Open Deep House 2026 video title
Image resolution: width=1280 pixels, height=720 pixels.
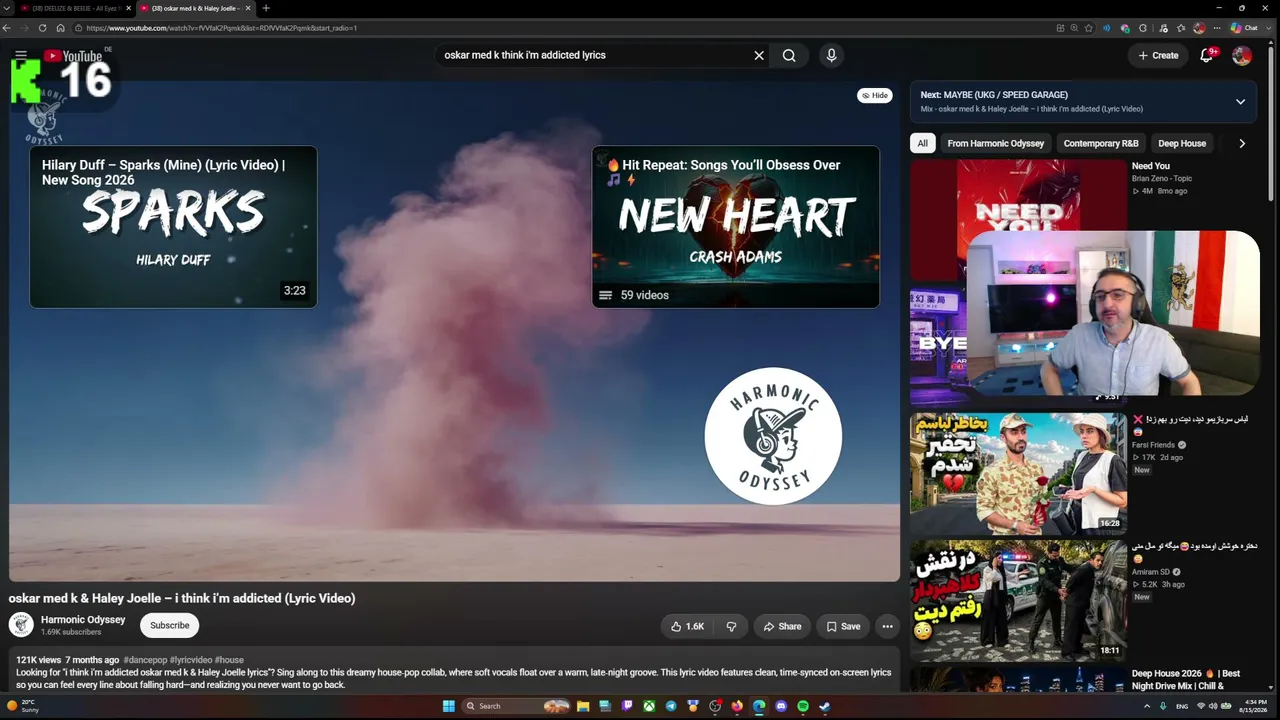[1186, 680]
